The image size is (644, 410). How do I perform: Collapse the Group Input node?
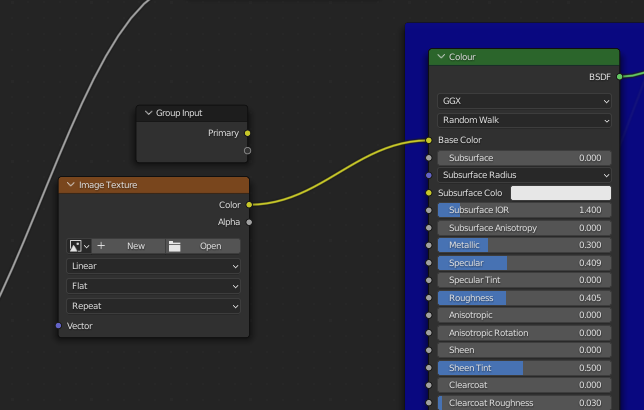click(148, 113)
